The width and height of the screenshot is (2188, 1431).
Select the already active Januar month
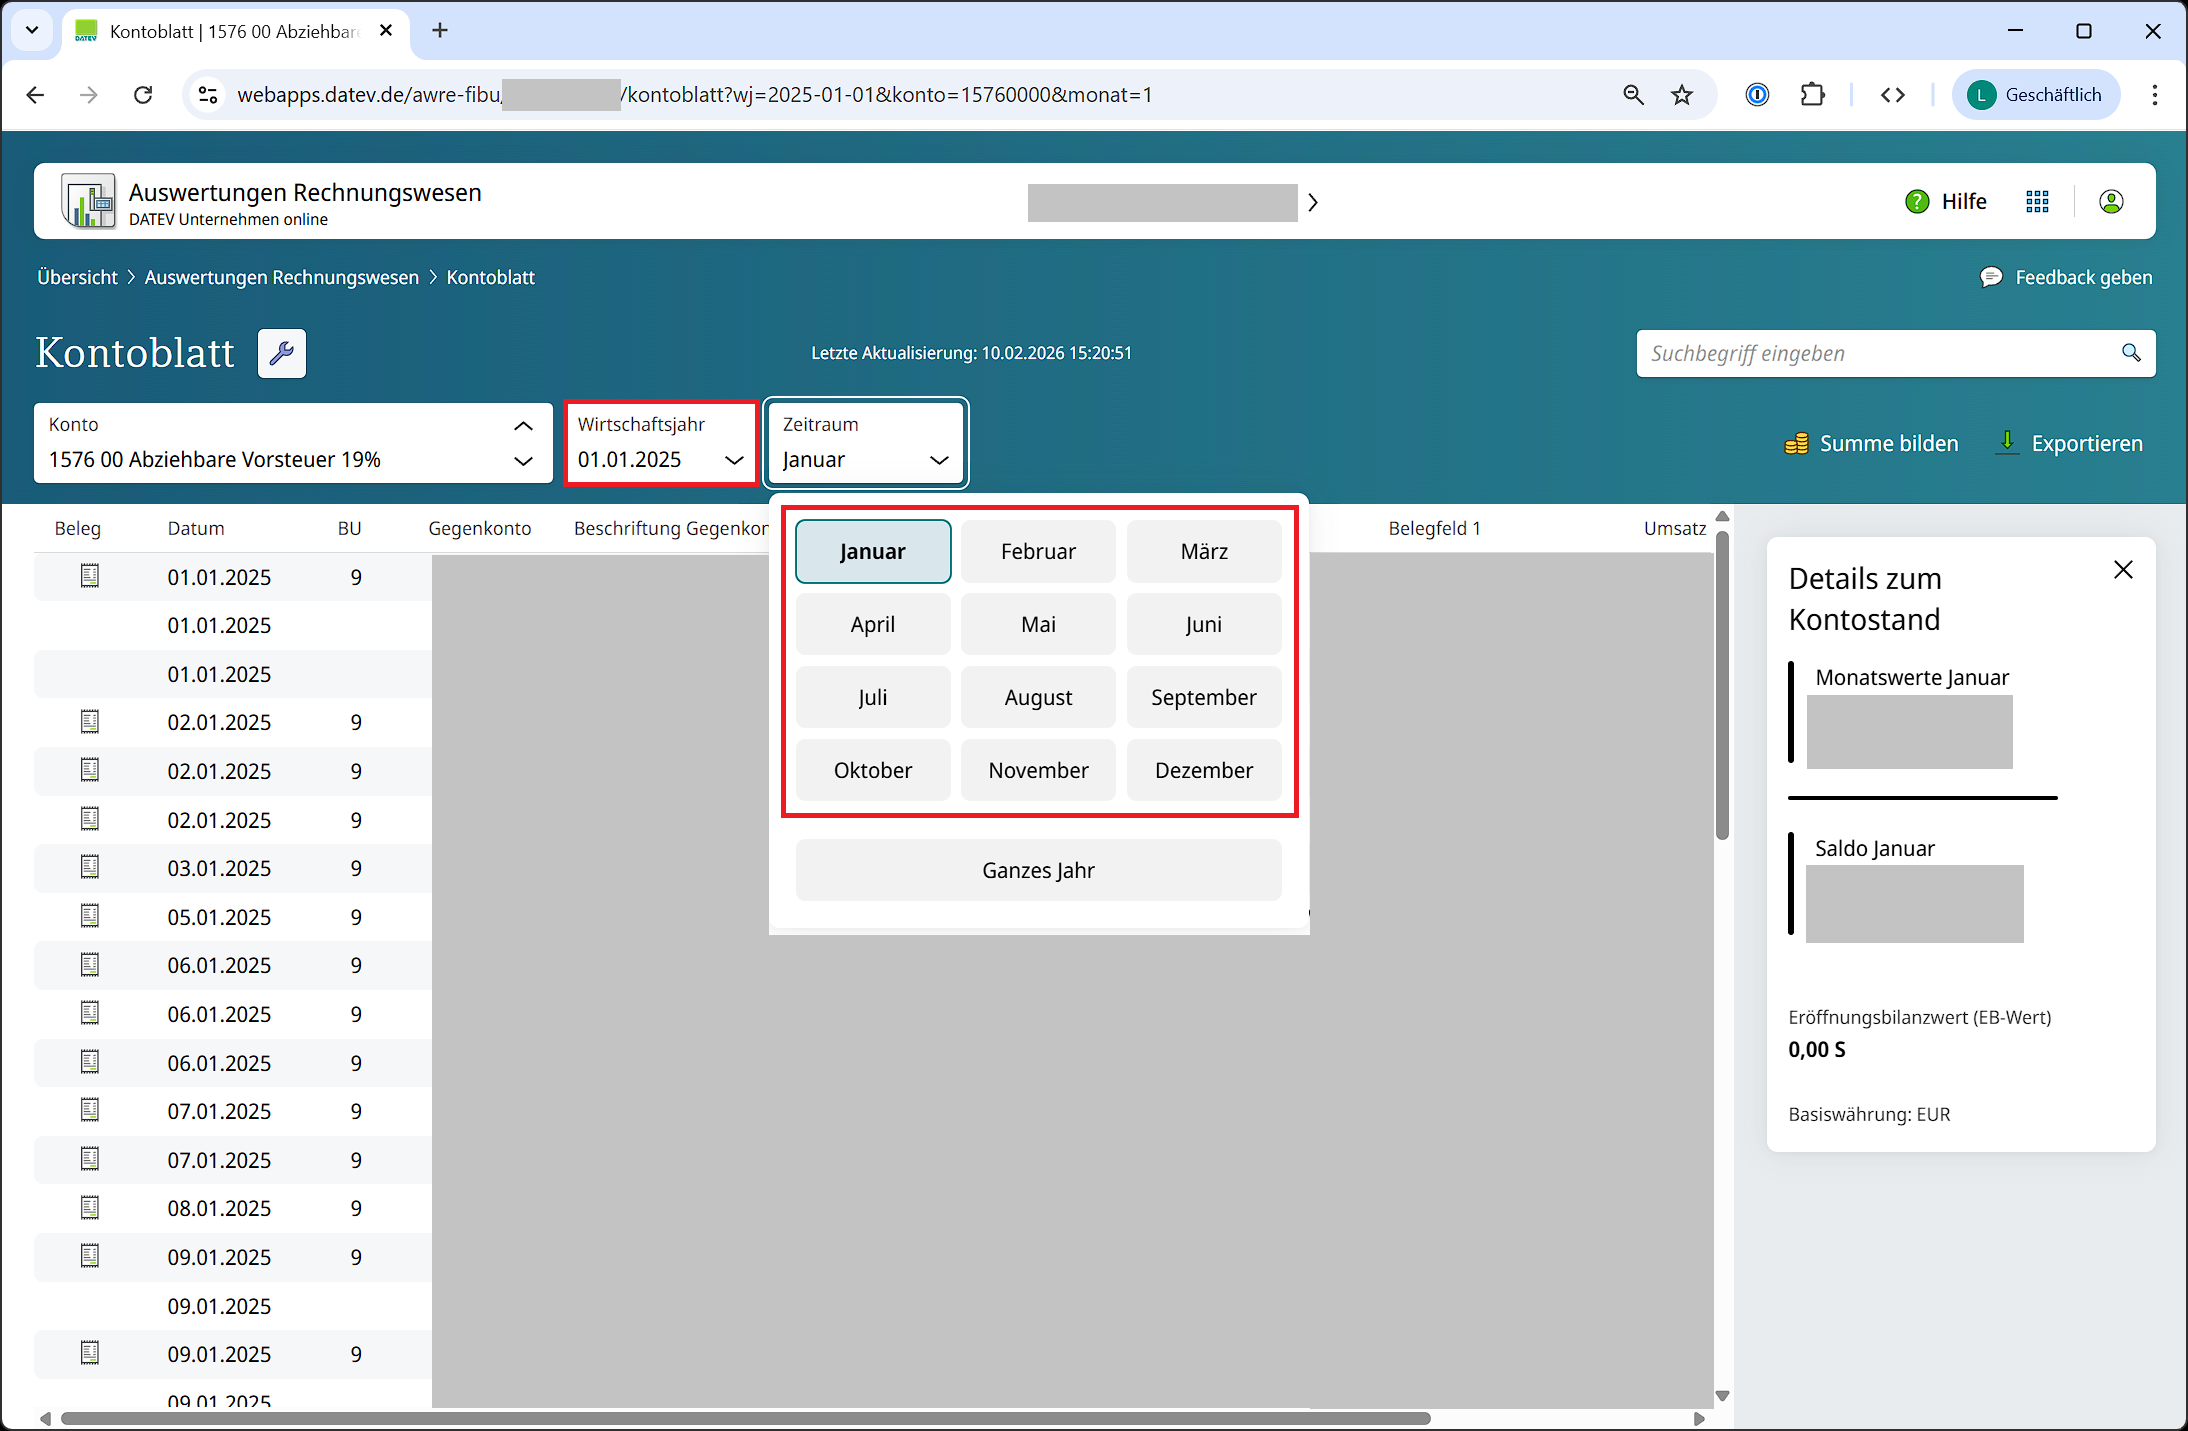[x=873, y=551]
